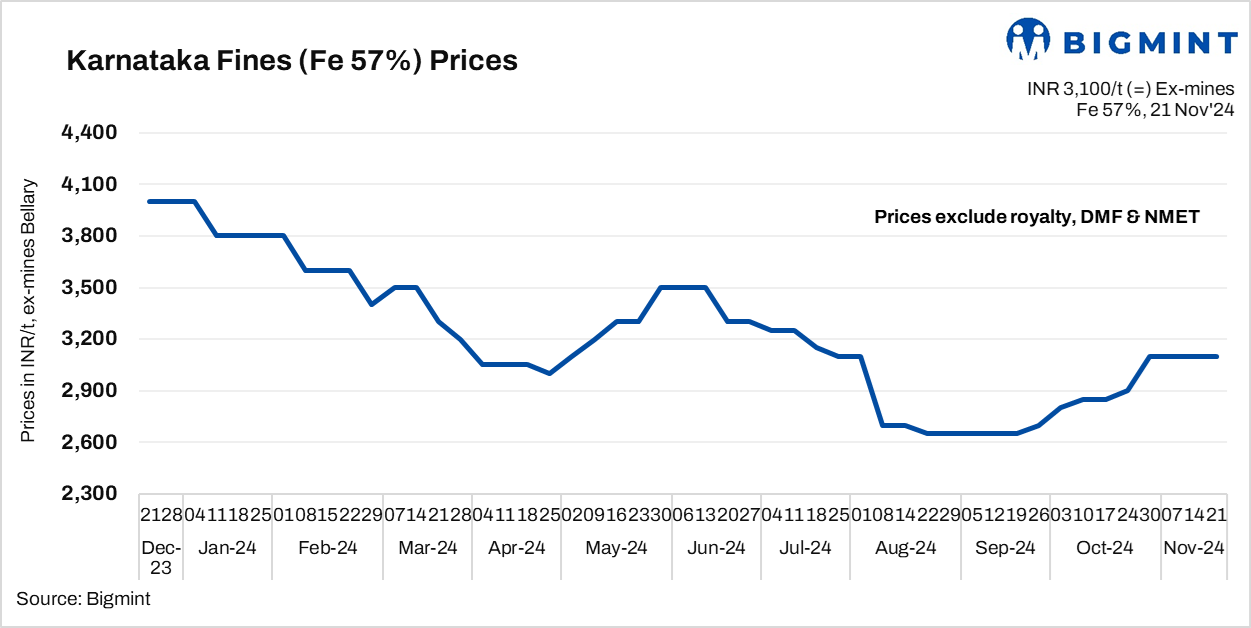Select the chart title Karnataka Fines Prices
This screenshot has height=628, width=1251.
[x=292, y=61]
